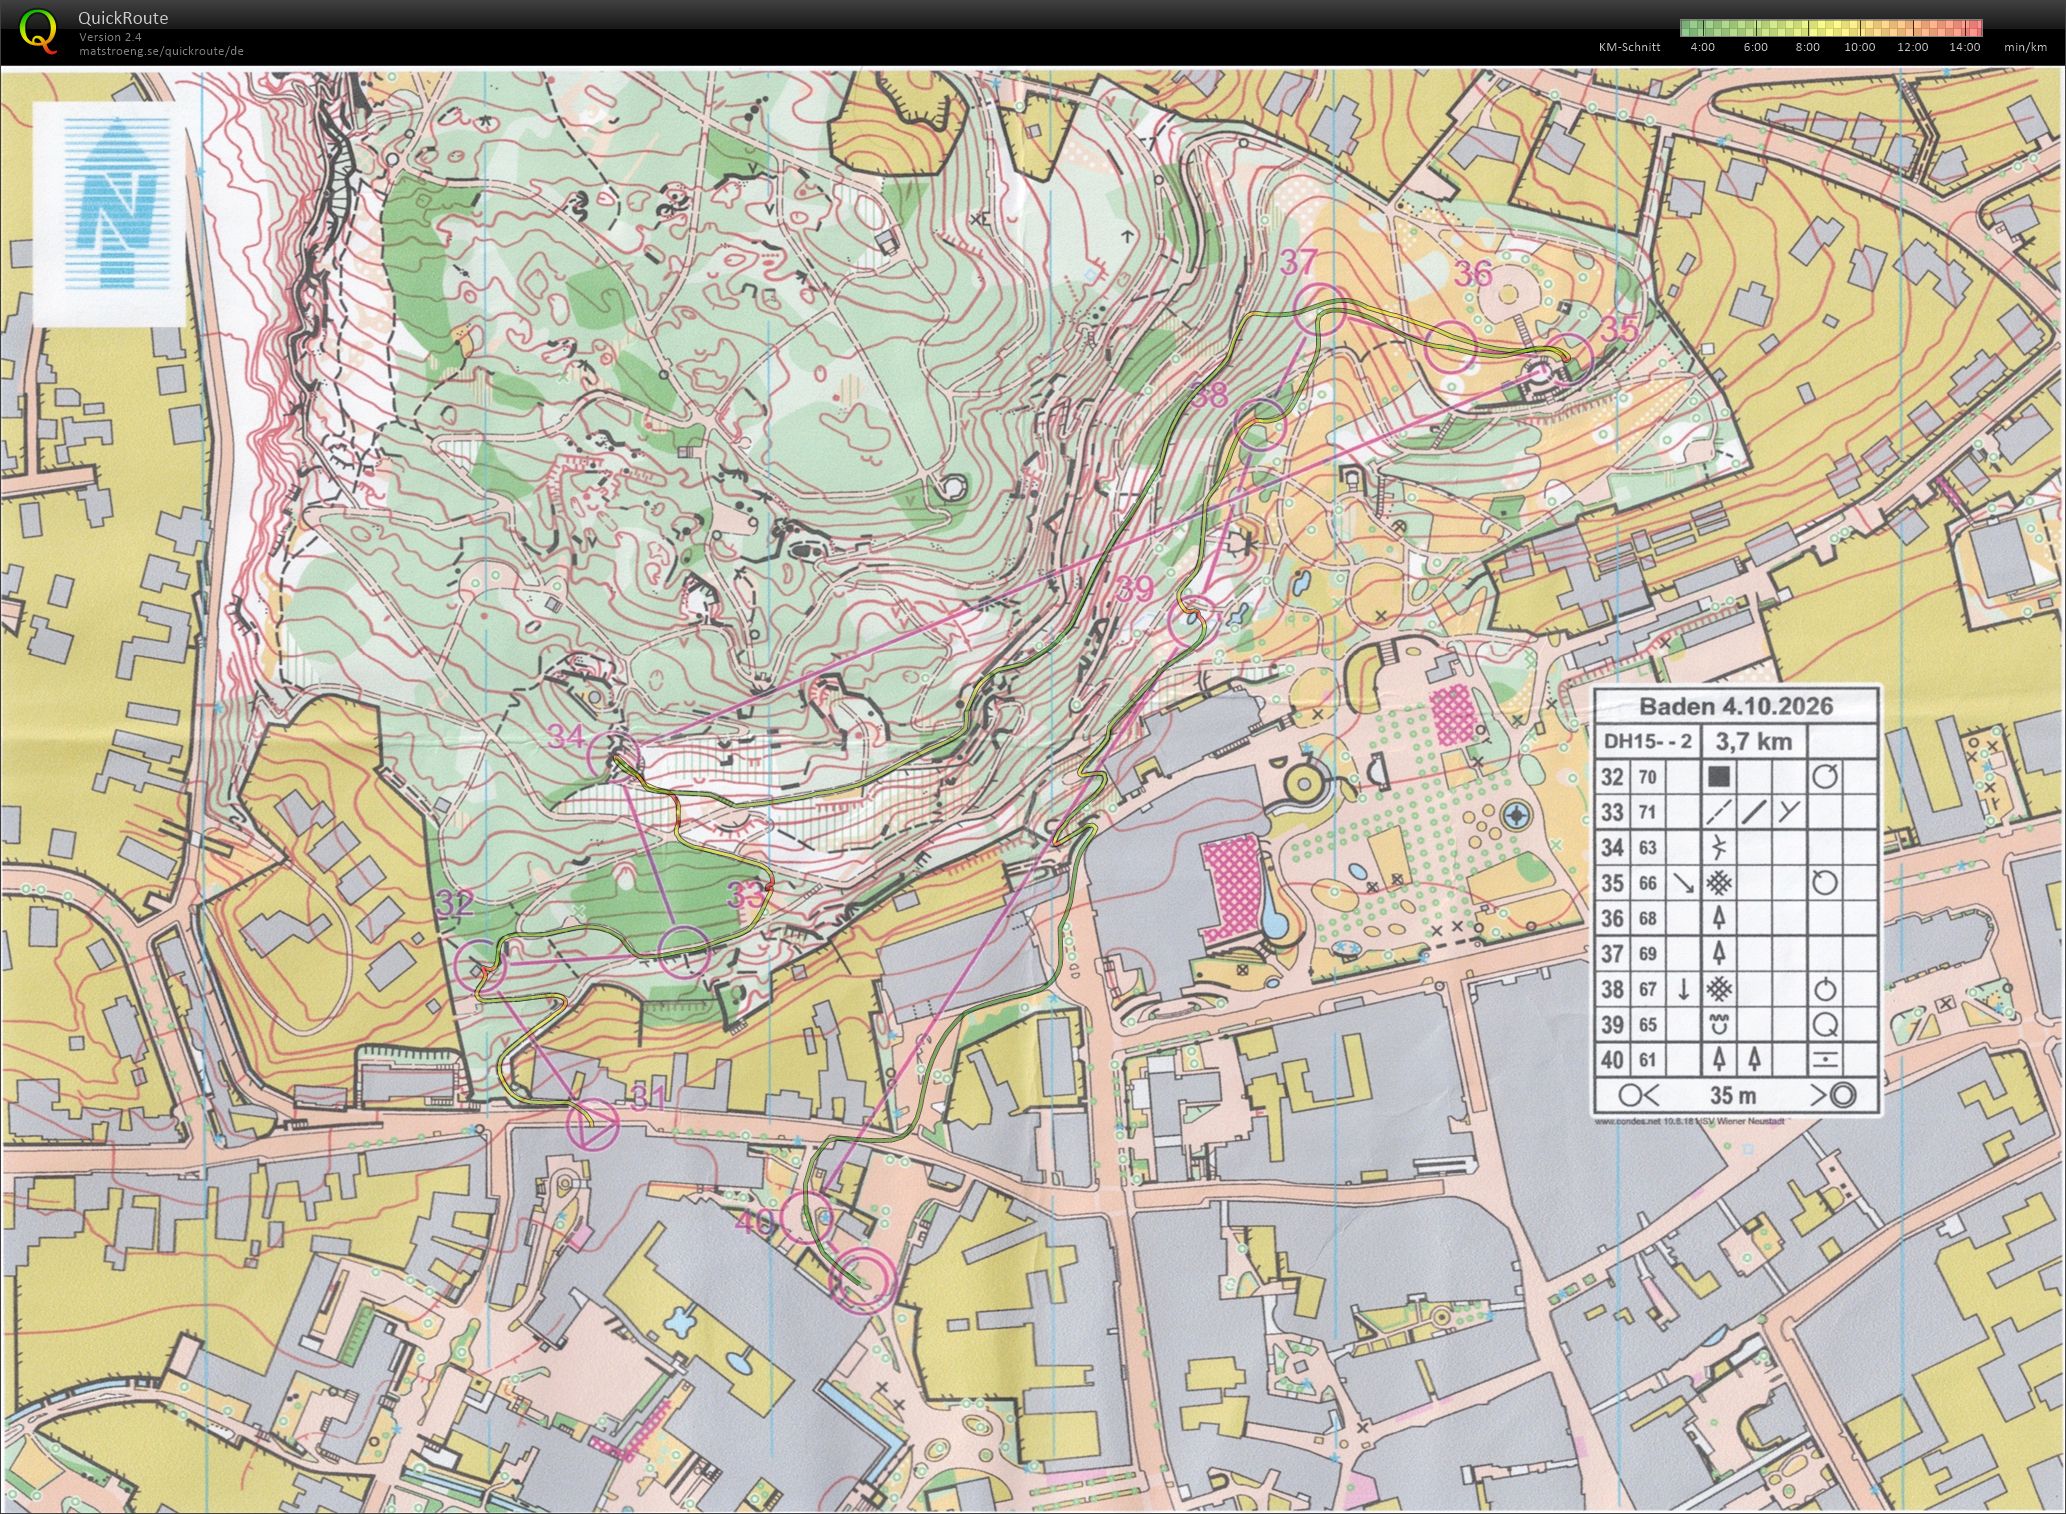2066x1514 pixels.
Task: Open the matstroeng.se/quickroute/de link
Action: (x=162, y=51)
